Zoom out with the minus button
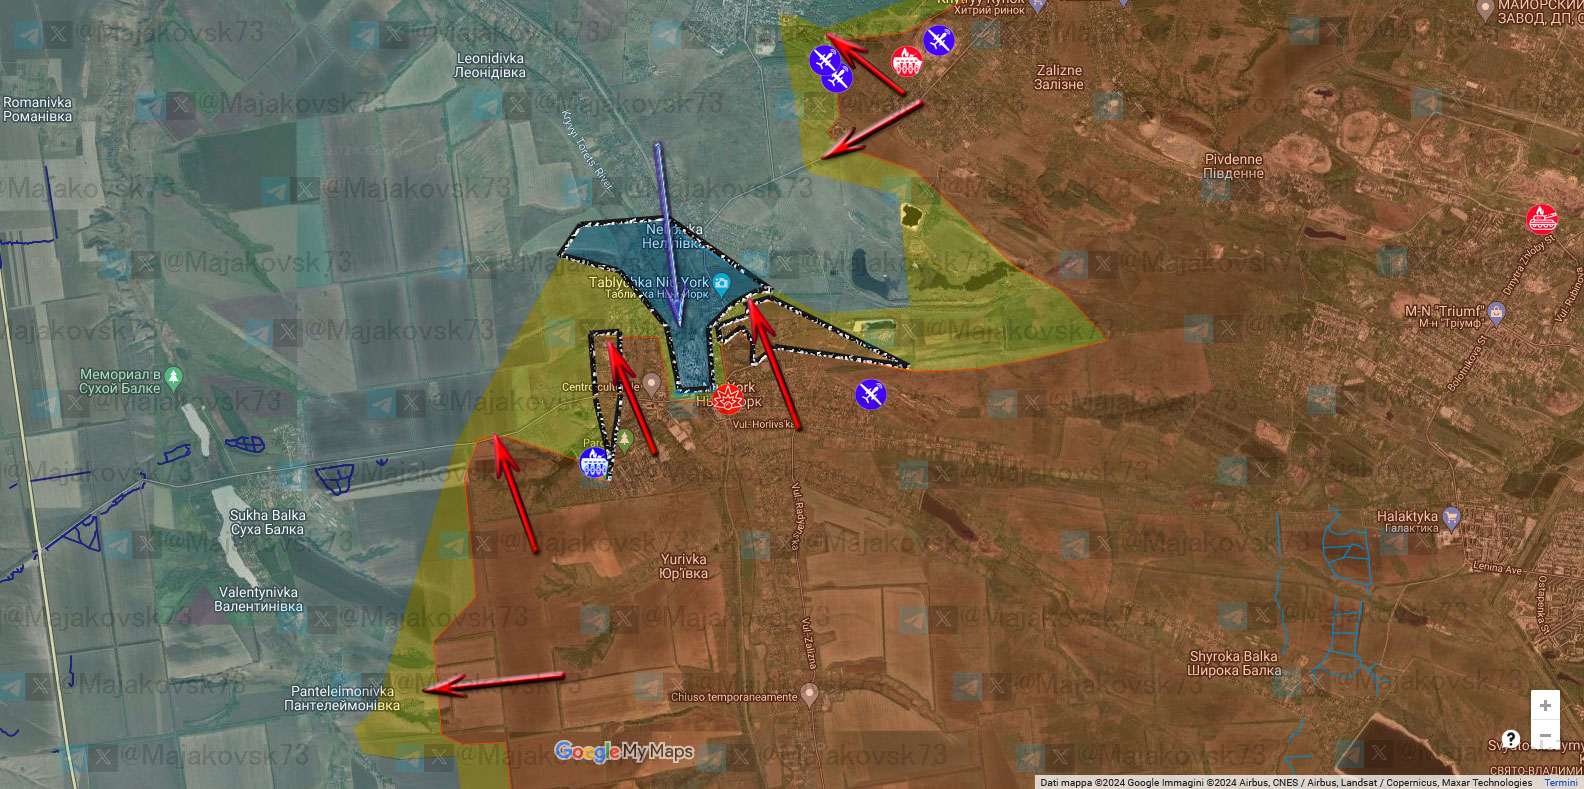 (x=1545, y=735)
